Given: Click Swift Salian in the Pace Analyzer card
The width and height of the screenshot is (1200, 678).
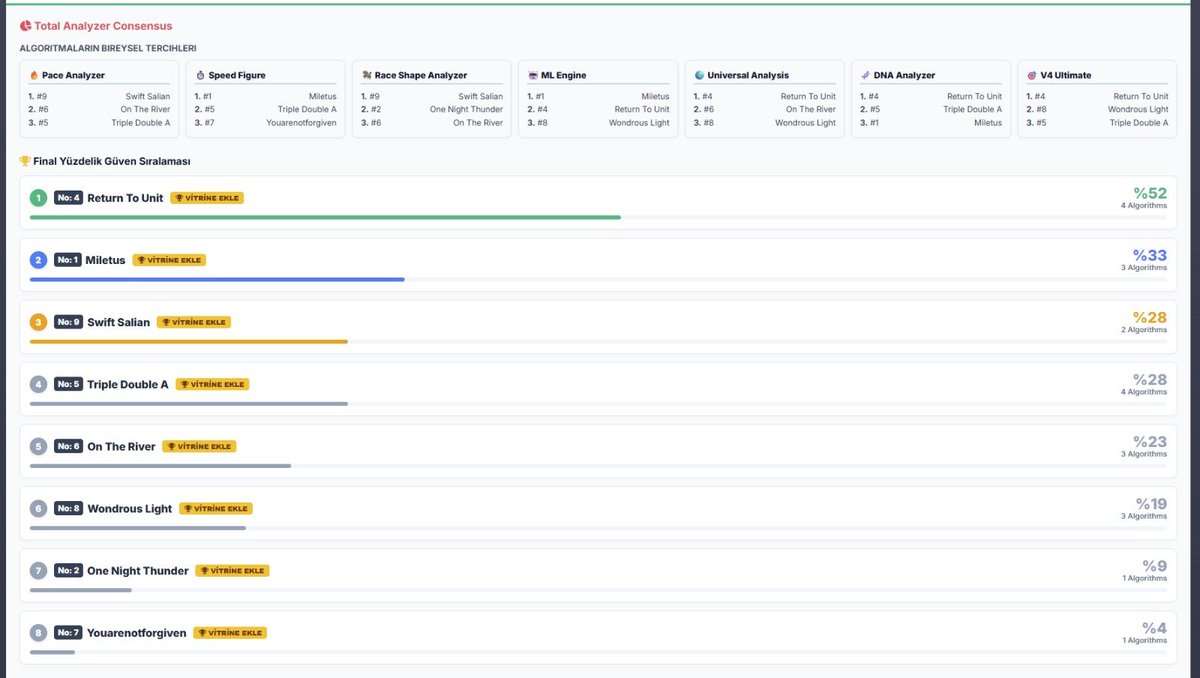Looking at the screenshot, I should 148,97.
